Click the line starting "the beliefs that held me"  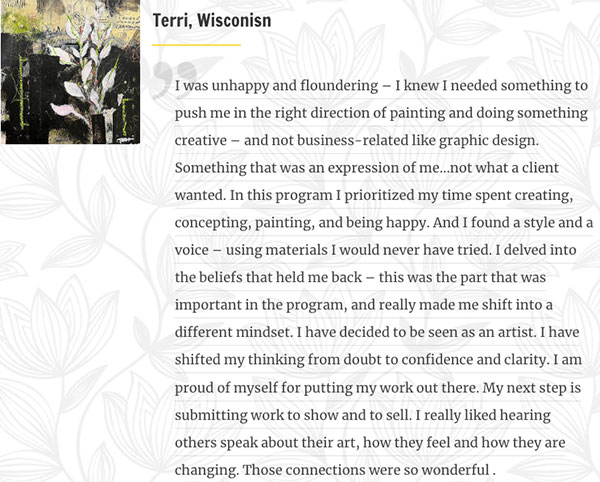(x=360, y=277)
